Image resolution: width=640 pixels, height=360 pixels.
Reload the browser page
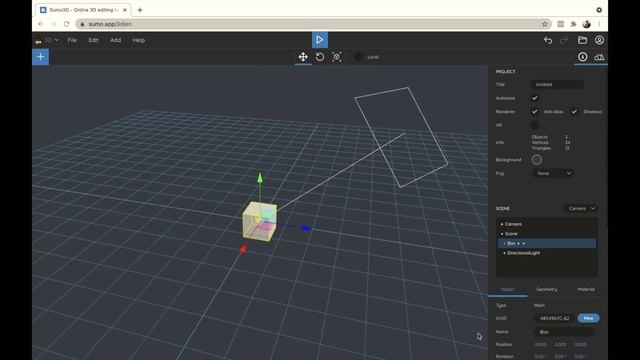point(67,24)
